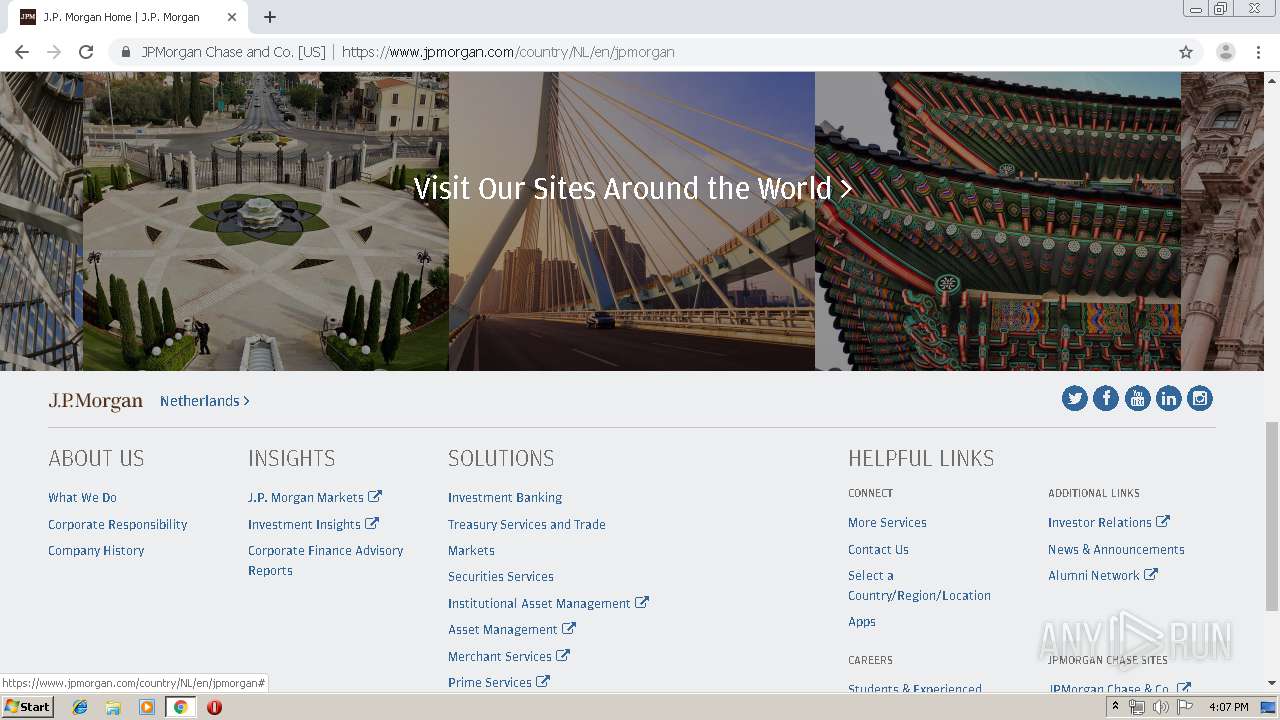Open What We Do link
This screenshot has height=720, width=1280.
[82, 498]
